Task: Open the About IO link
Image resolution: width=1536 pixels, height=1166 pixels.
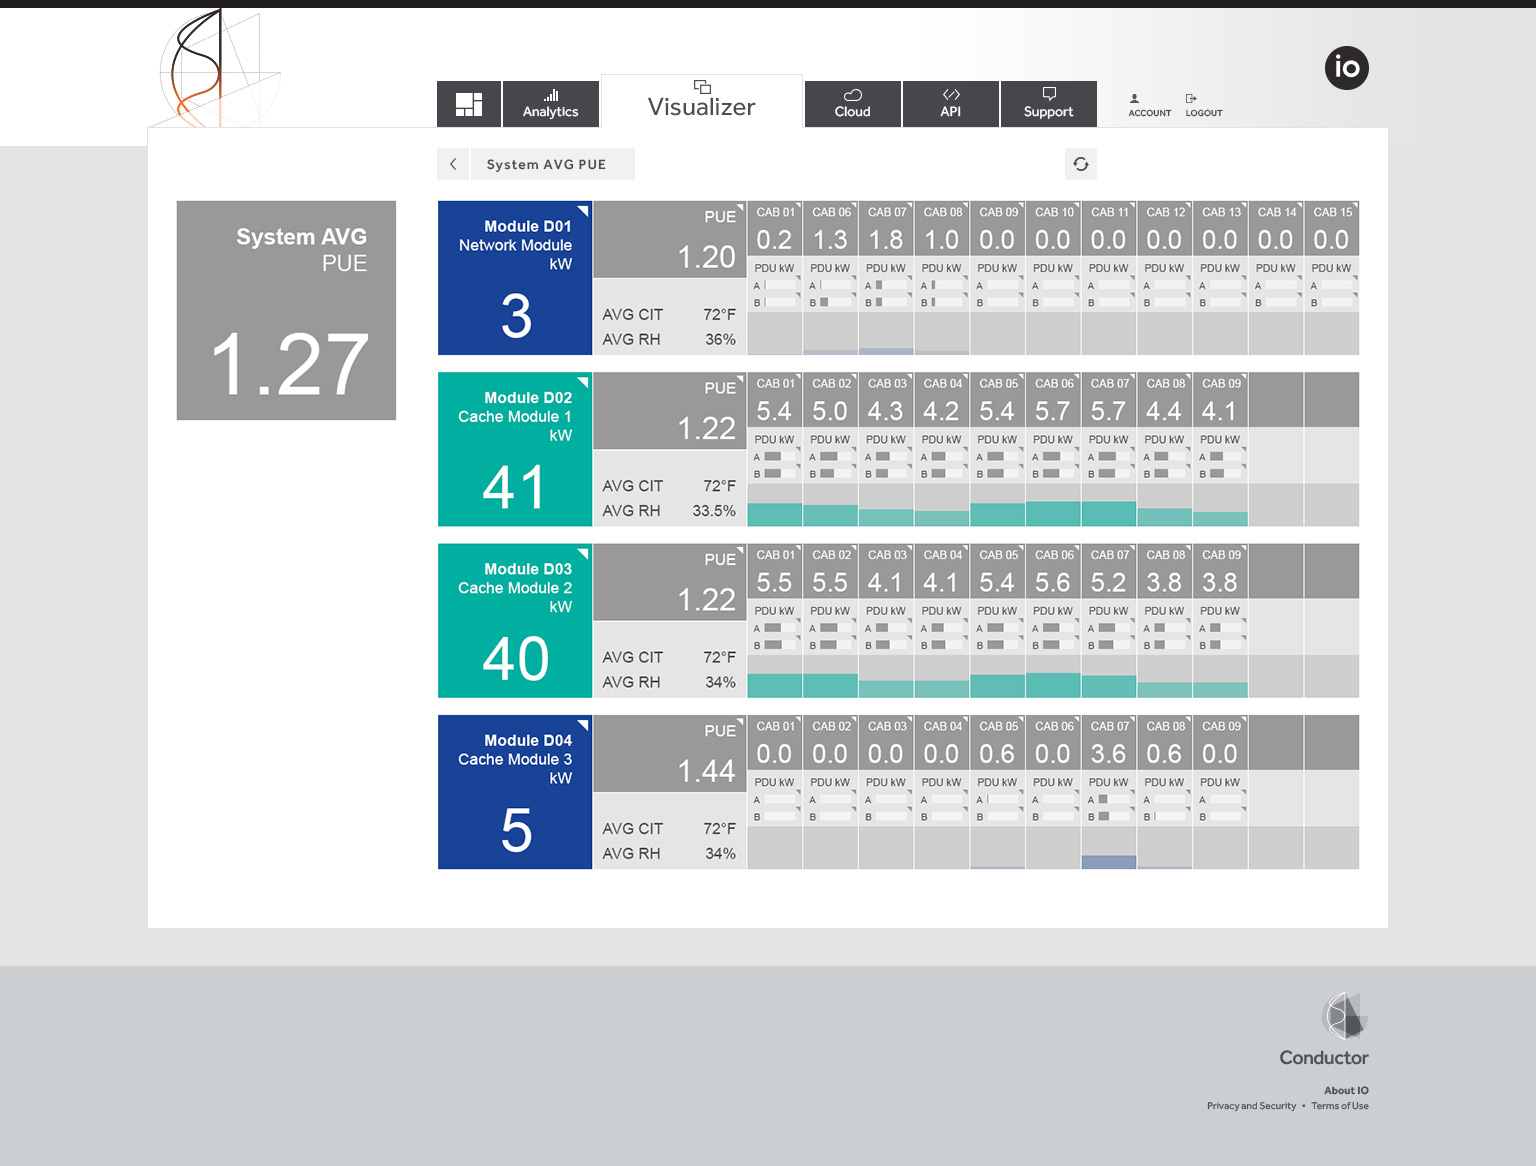Action: pyautogui.click(x=1346, y=1090)
